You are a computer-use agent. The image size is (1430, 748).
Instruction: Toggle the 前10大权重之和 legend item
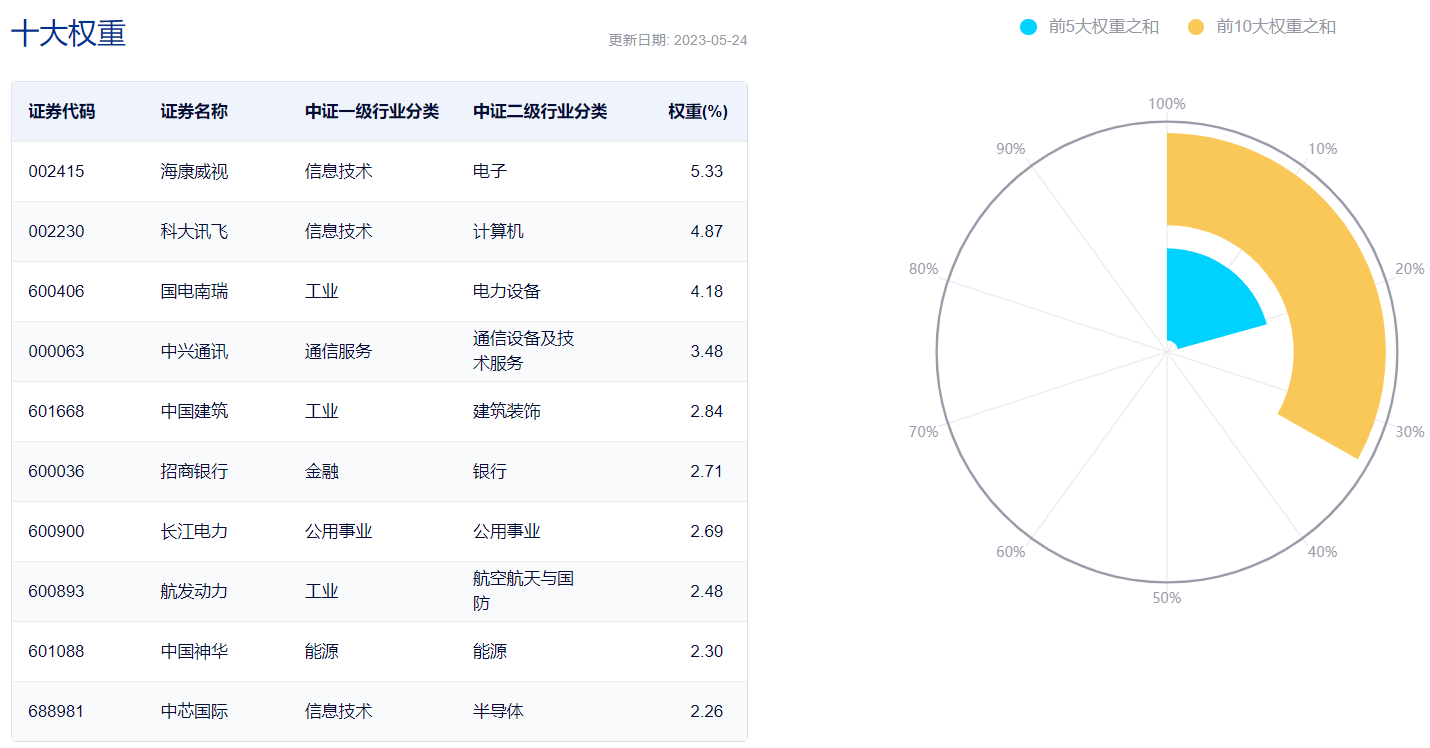tap(1262, 27)
